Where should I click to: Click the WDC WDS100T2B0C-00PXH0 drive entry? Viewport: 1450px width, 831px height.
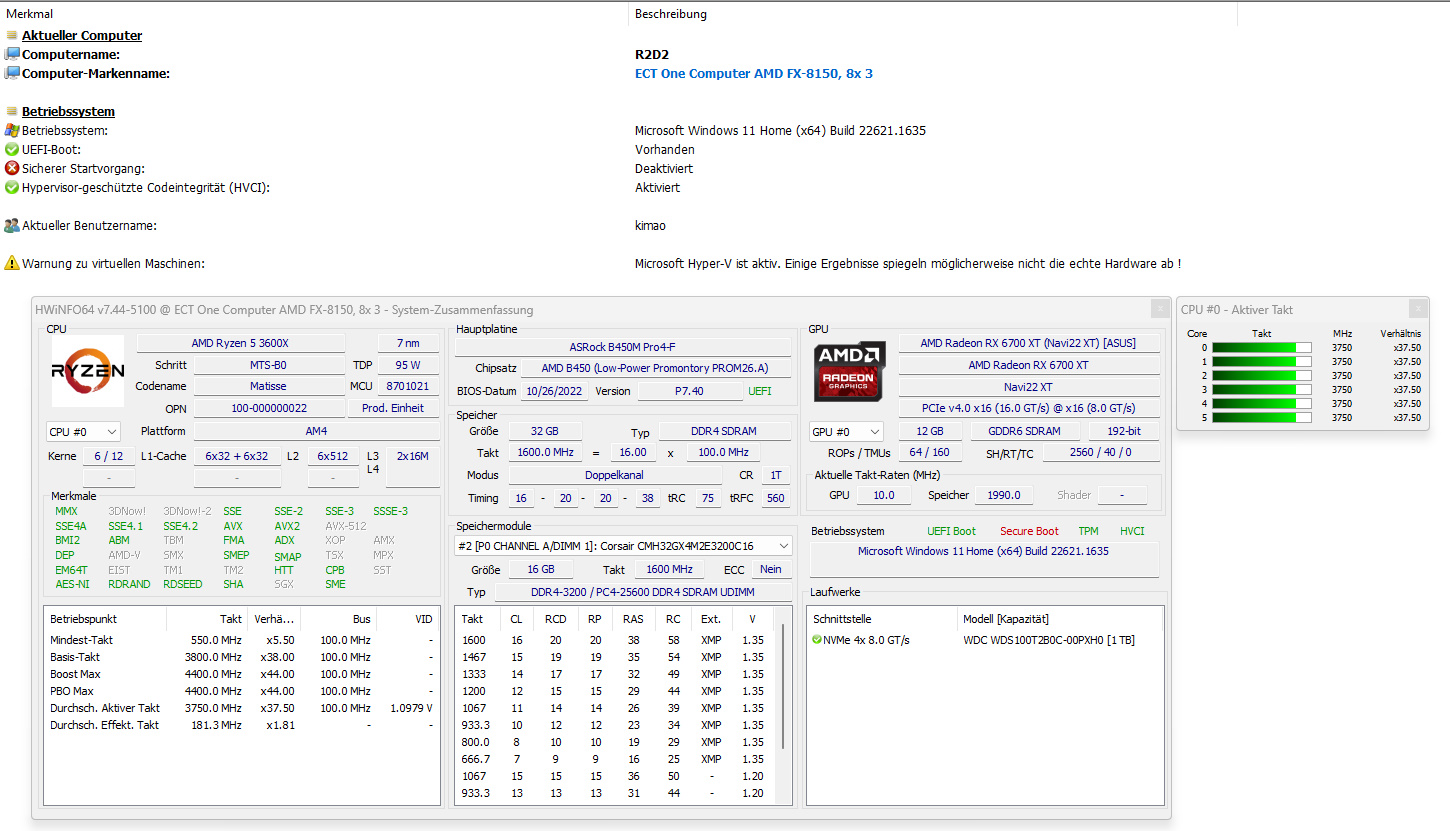click(1049, 640)
